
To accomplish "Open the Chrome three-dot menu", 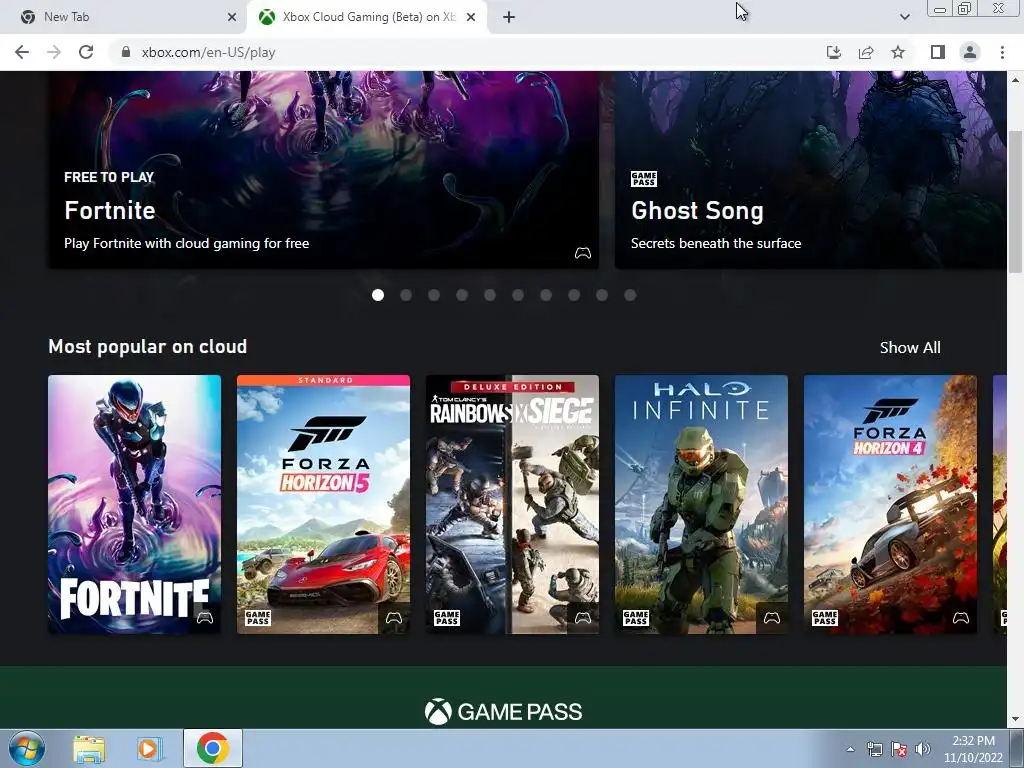I will 1002,52.
